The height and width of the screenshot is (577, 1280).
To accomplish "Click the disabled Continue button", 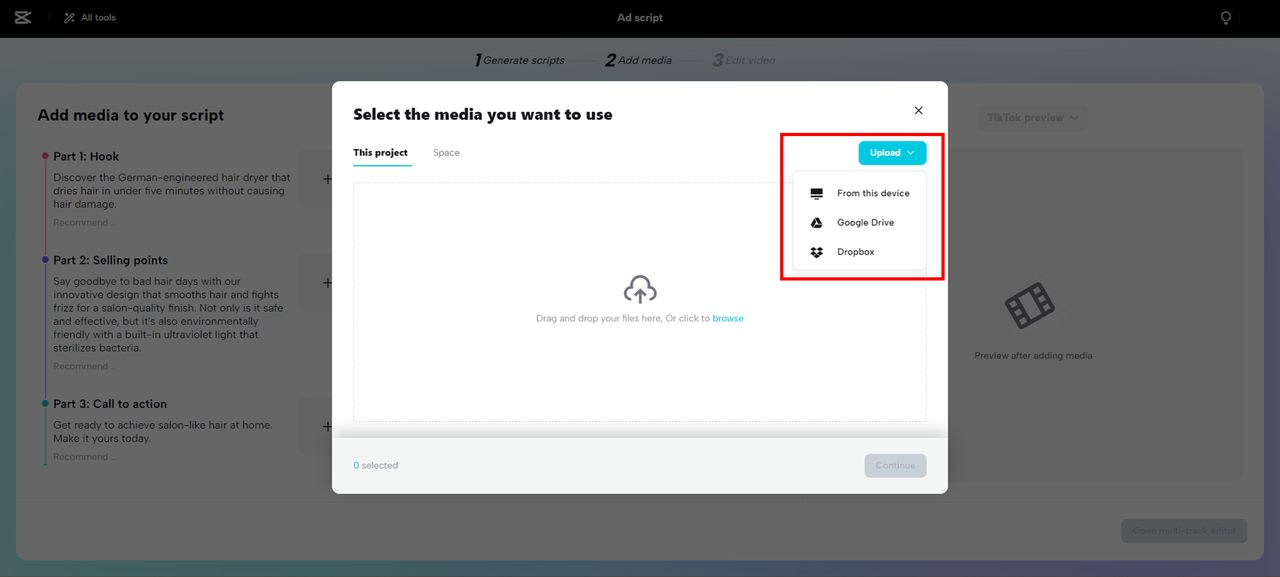I will (x=896, y=465).
